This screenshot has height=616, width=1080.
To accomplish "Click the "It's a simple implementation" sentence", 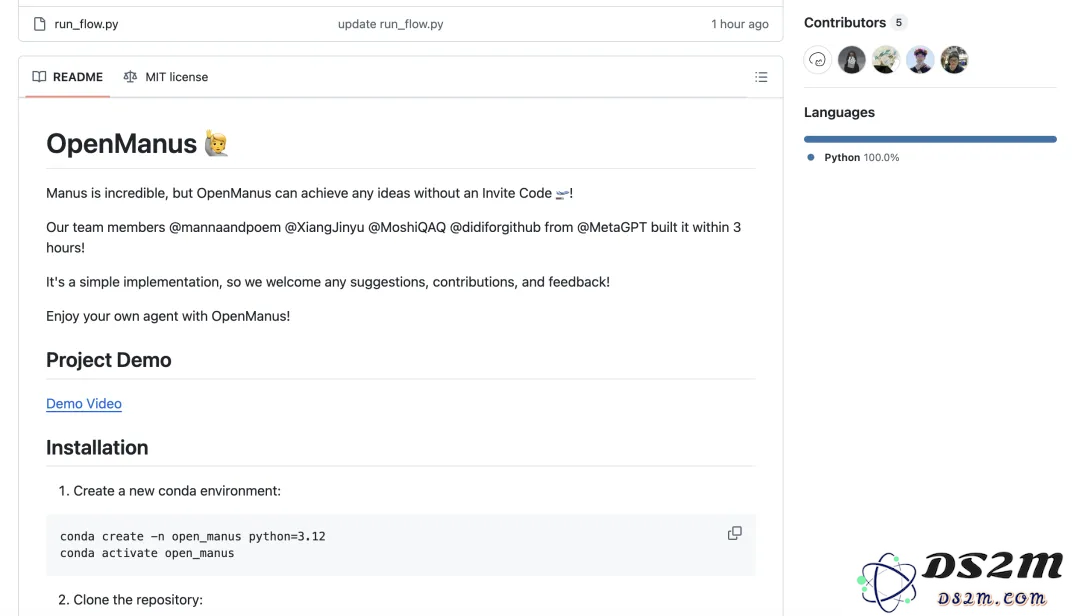I will click(x=328, y=282).
